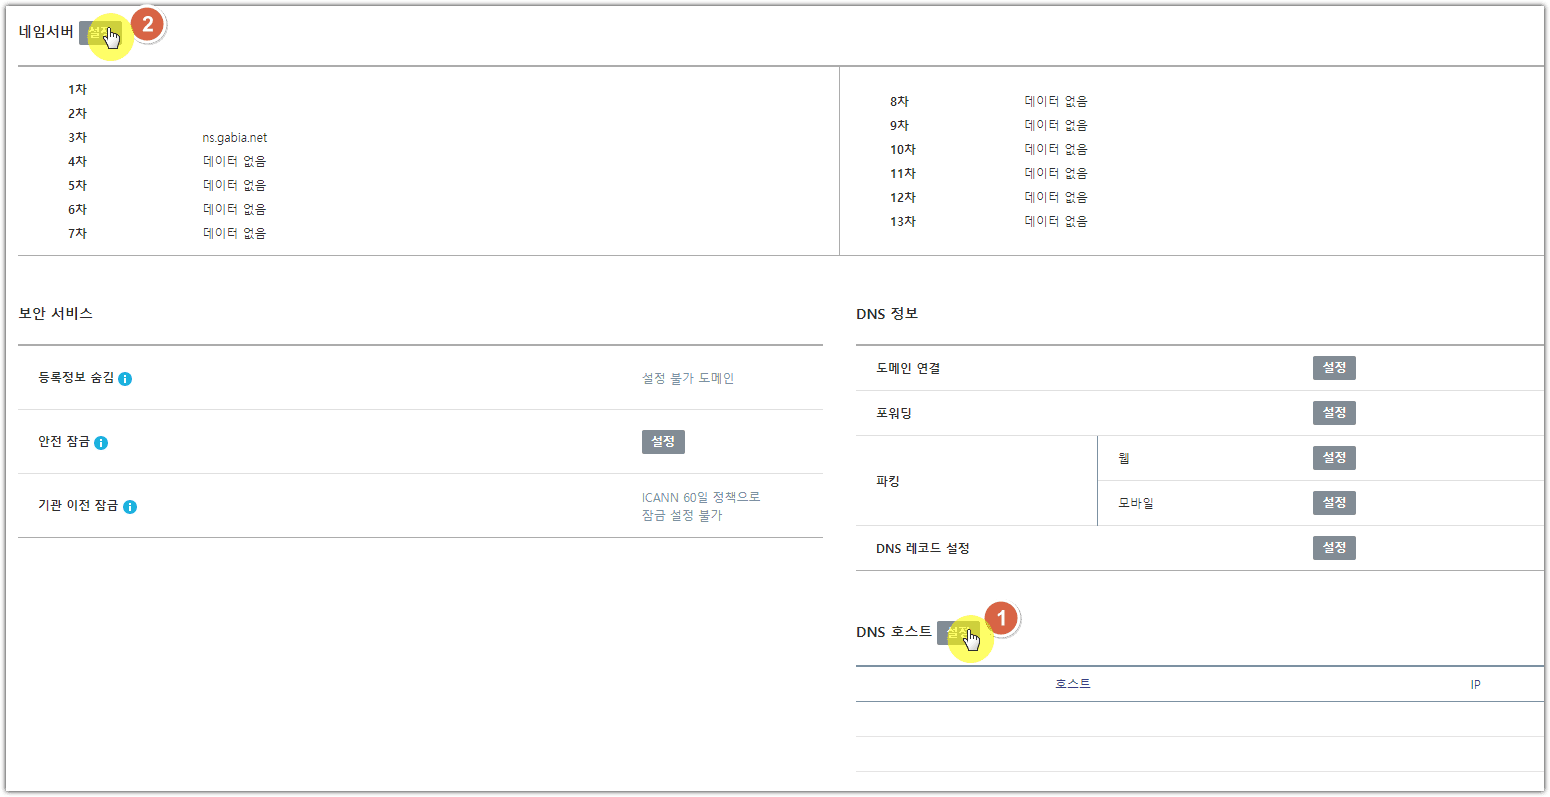The image size is (1550, 797).
Task: Click the 2차 nameserver label
Action: 78,114
